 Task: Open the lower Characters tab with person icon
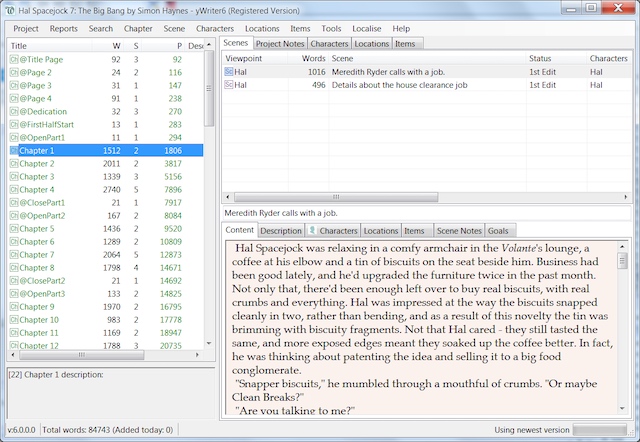(x=333, y=231)
